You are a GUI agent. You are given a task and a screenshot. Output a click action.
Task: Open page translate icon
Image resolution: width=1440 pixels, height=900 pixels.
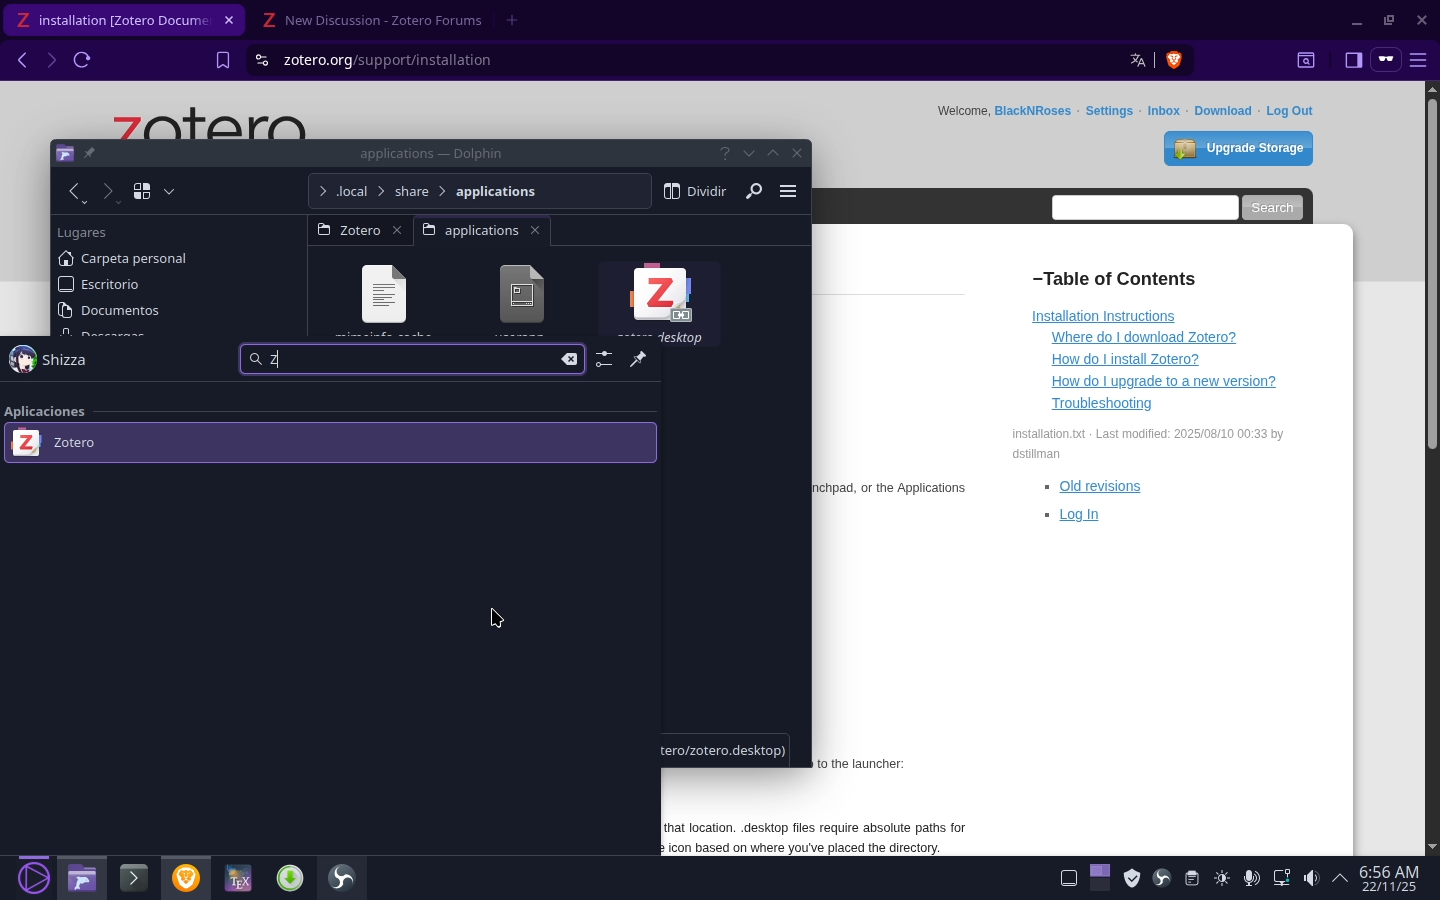1138,61
